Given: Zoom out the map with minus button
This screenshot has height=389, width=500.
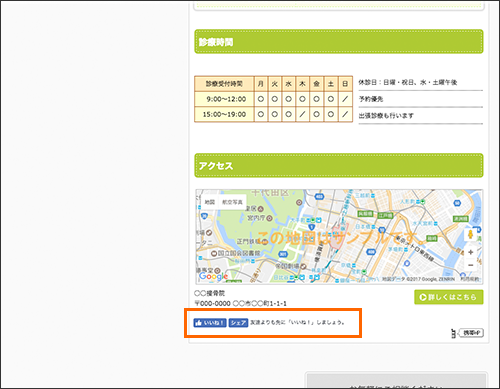Looking at the screenshot, I should pos(471,265).
